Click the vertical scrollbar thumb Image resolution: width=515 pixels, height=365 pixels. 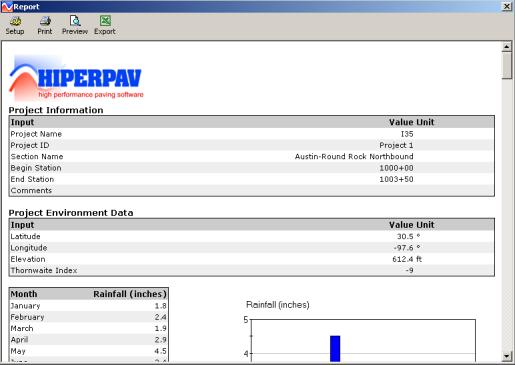pyautogui.click(x=507, y=65)
